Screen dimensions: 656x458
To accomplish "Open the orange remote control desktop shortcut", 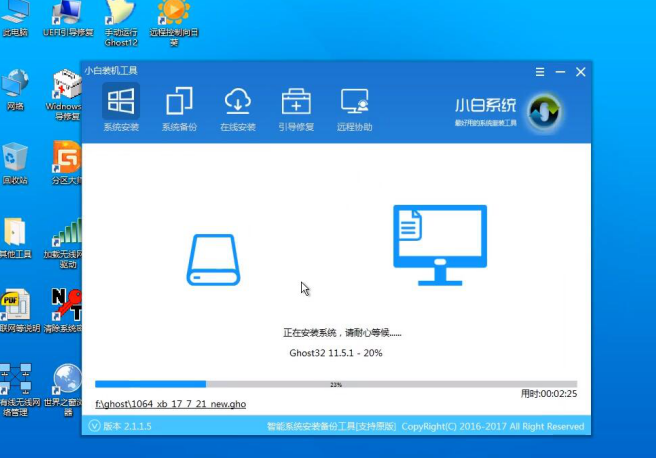I will 174,23.
